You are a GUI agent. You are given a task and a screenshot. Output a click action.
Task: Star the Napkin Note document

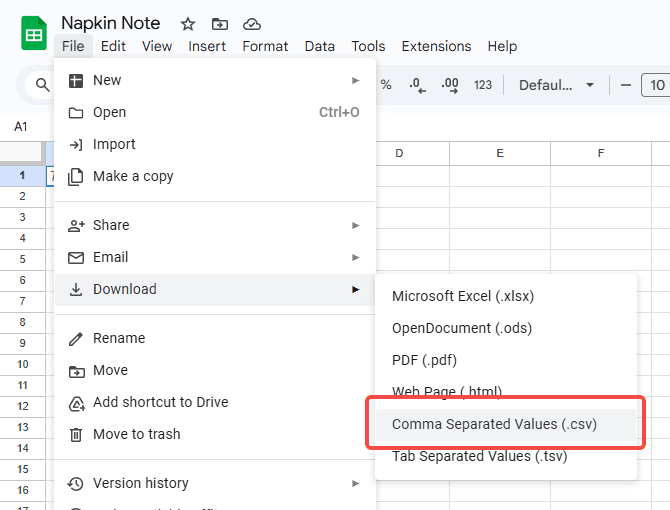[188, 24]
